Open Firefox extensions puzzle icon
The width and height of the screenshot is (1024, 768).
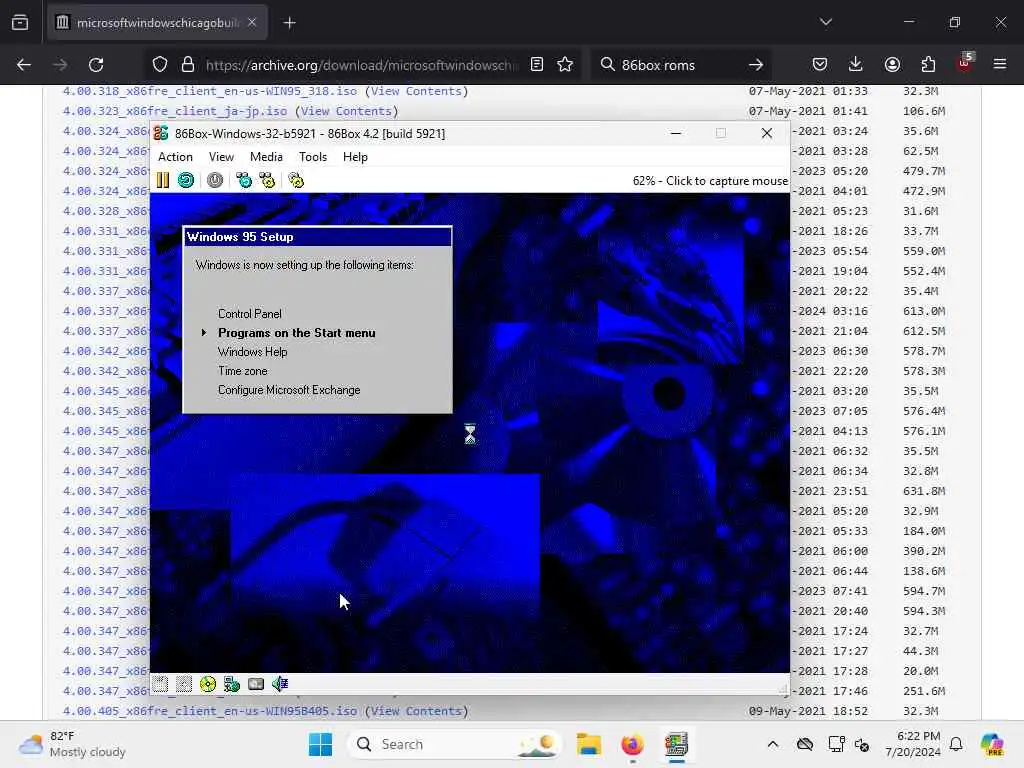[x=928, y=65]
